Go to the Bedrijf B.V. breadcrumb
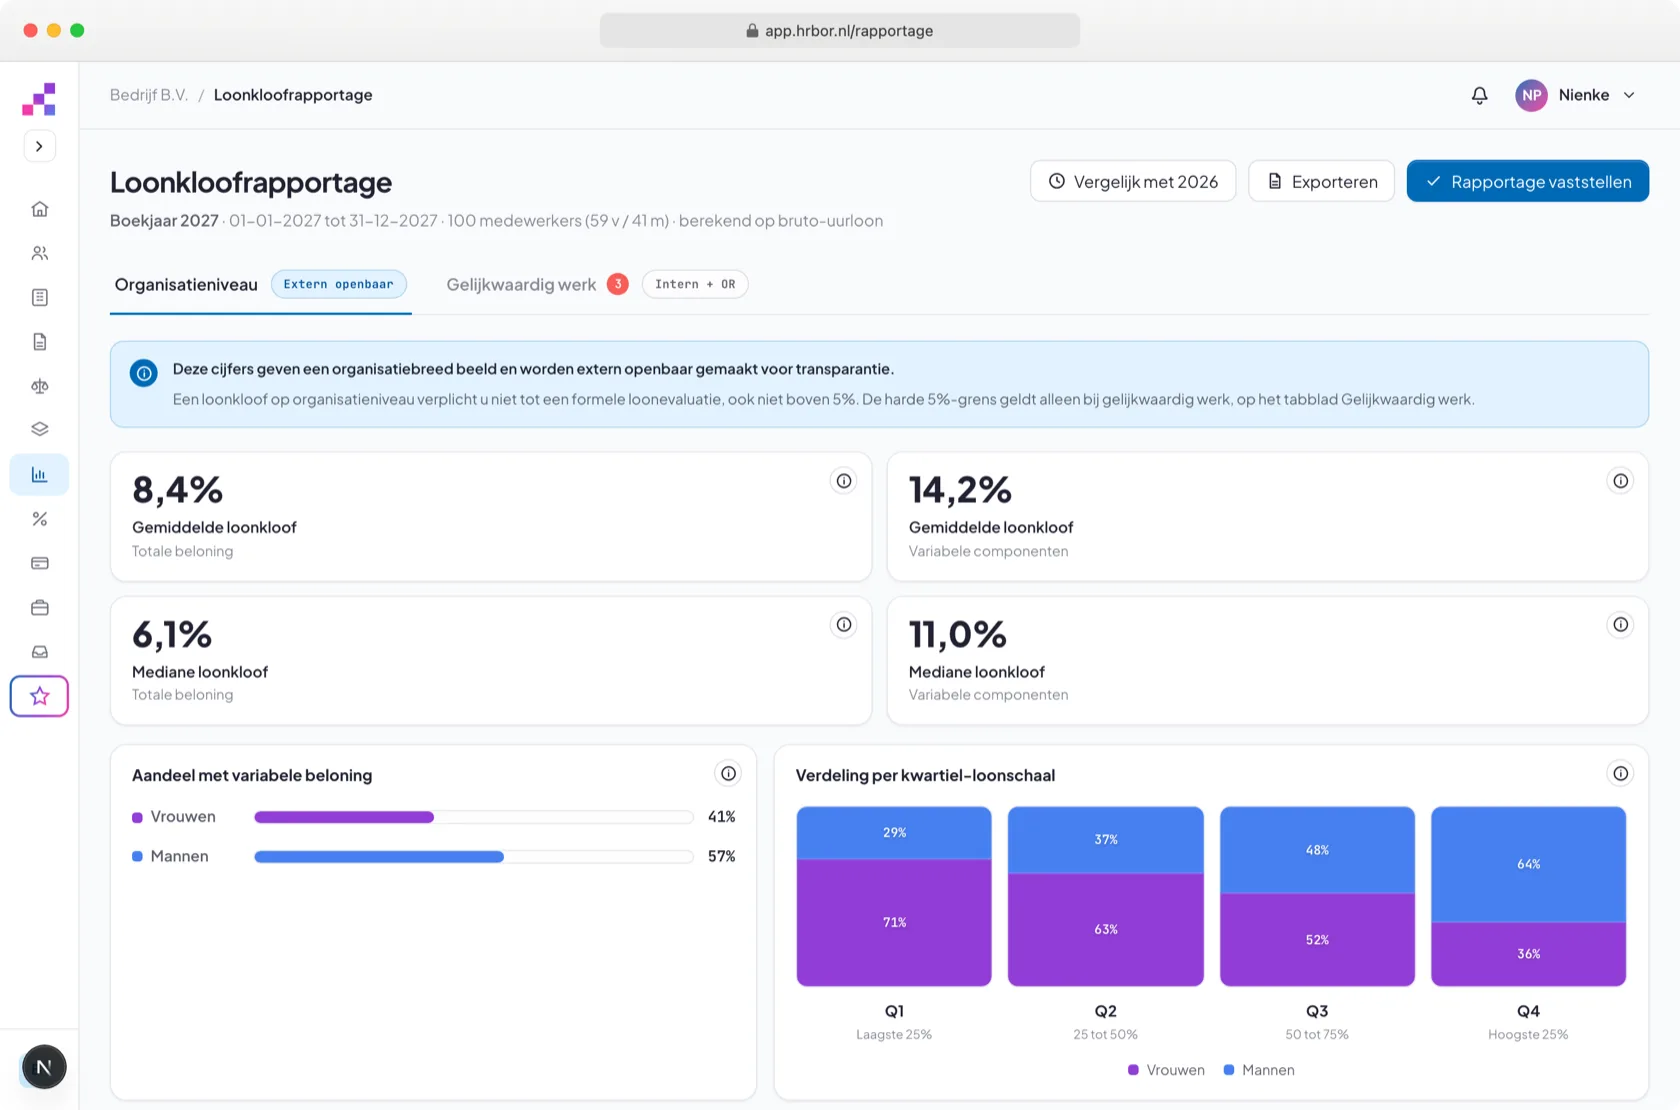 (x=149, y=95)
